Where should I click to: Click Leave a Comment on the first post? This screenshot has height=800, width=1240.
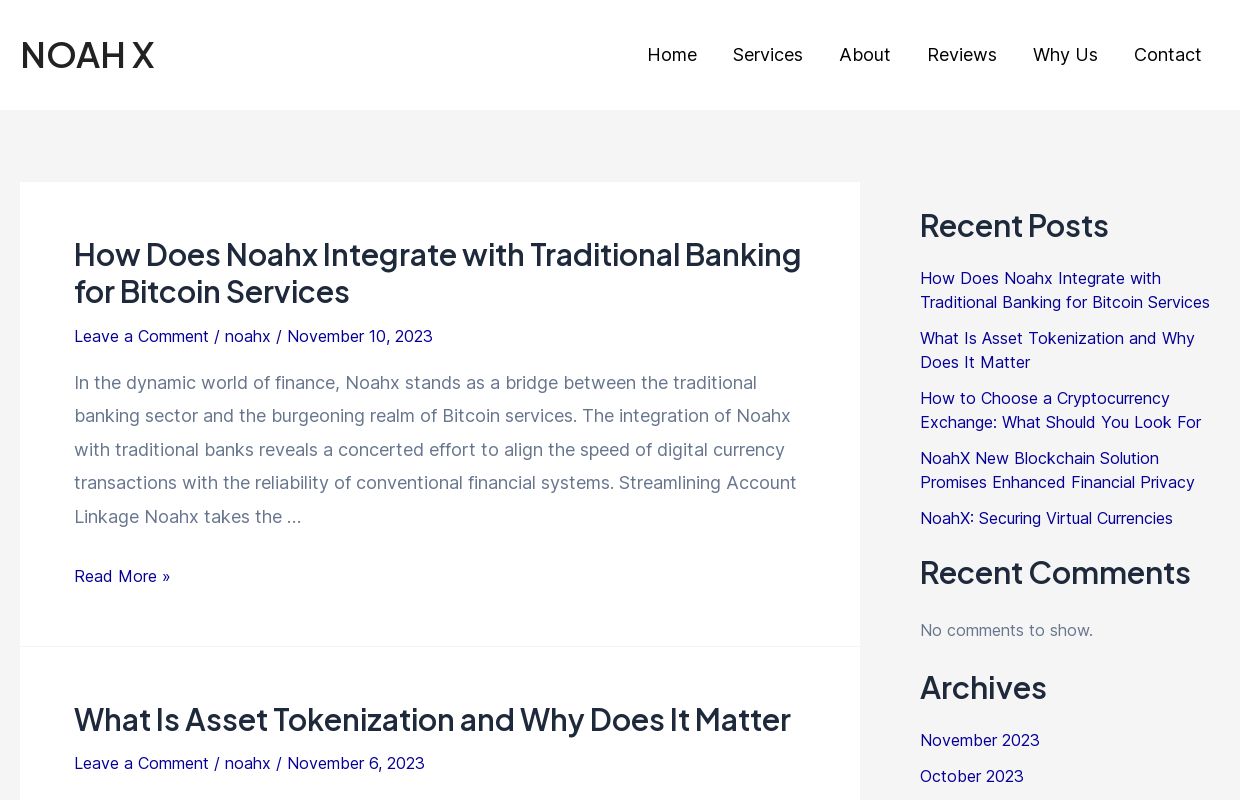(x=141, y=336)
